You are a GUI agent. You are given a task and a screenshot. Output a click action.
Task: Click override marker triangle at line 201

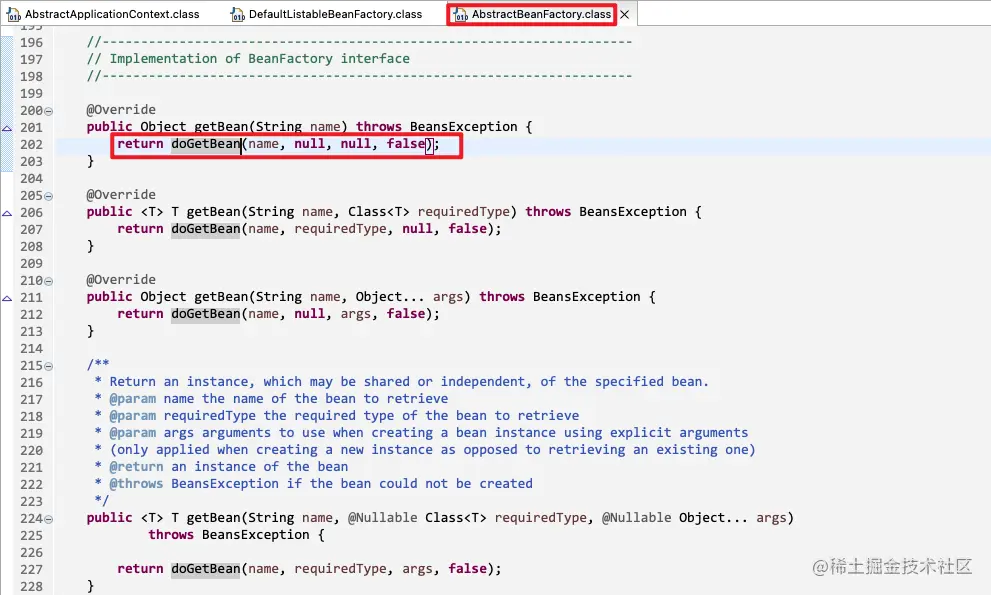pos(7,128)
